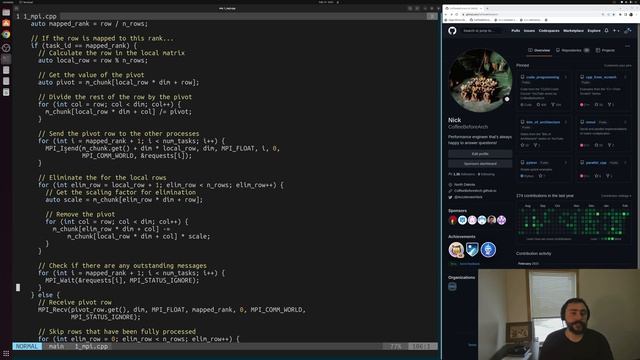640x360 pixels.
Task: Click the status emoji badge on avatar
Action: [507, 99]
